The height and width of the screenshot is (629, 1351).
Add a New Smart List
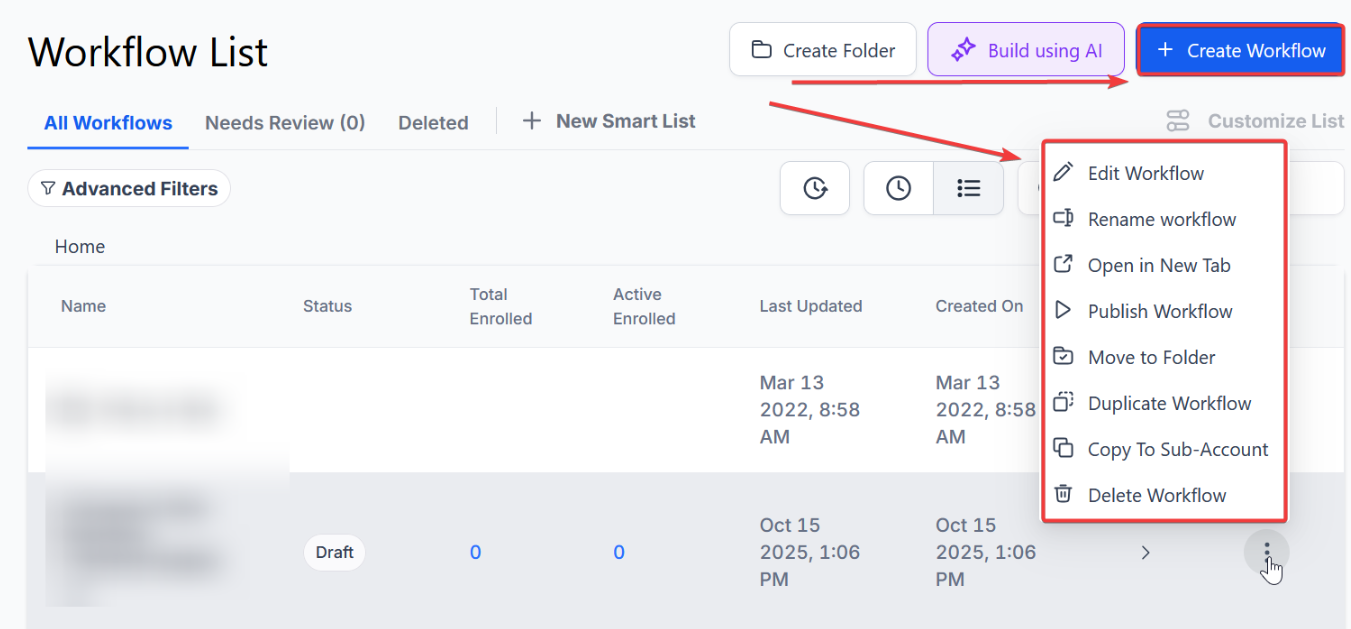(609, 121)
